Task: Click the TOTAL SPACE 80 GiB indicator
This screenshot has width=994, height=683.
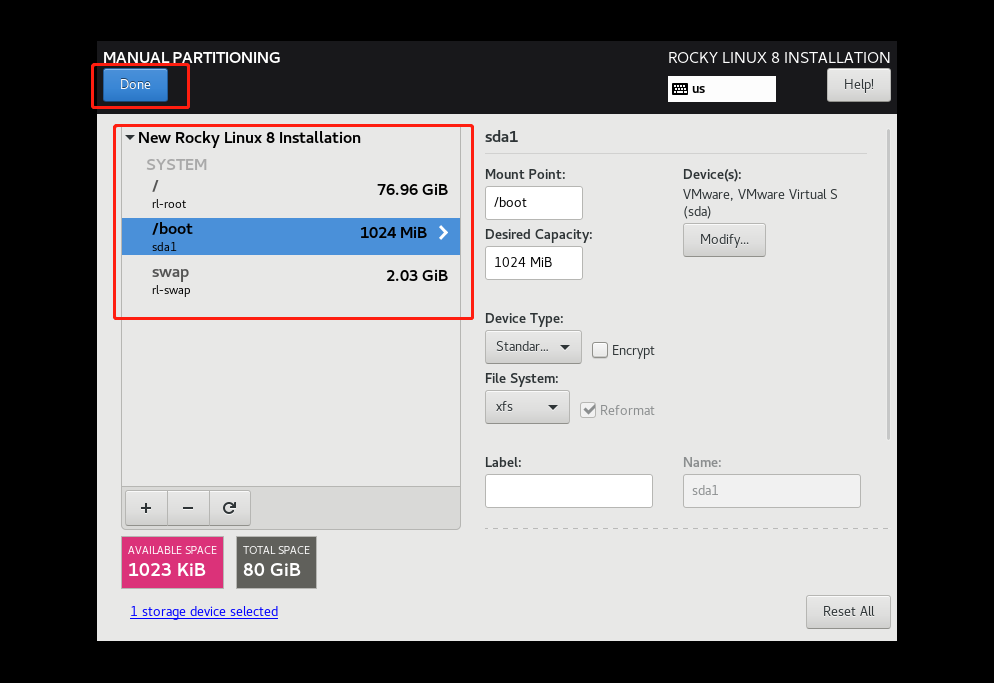Action: [x=276, y=563]
